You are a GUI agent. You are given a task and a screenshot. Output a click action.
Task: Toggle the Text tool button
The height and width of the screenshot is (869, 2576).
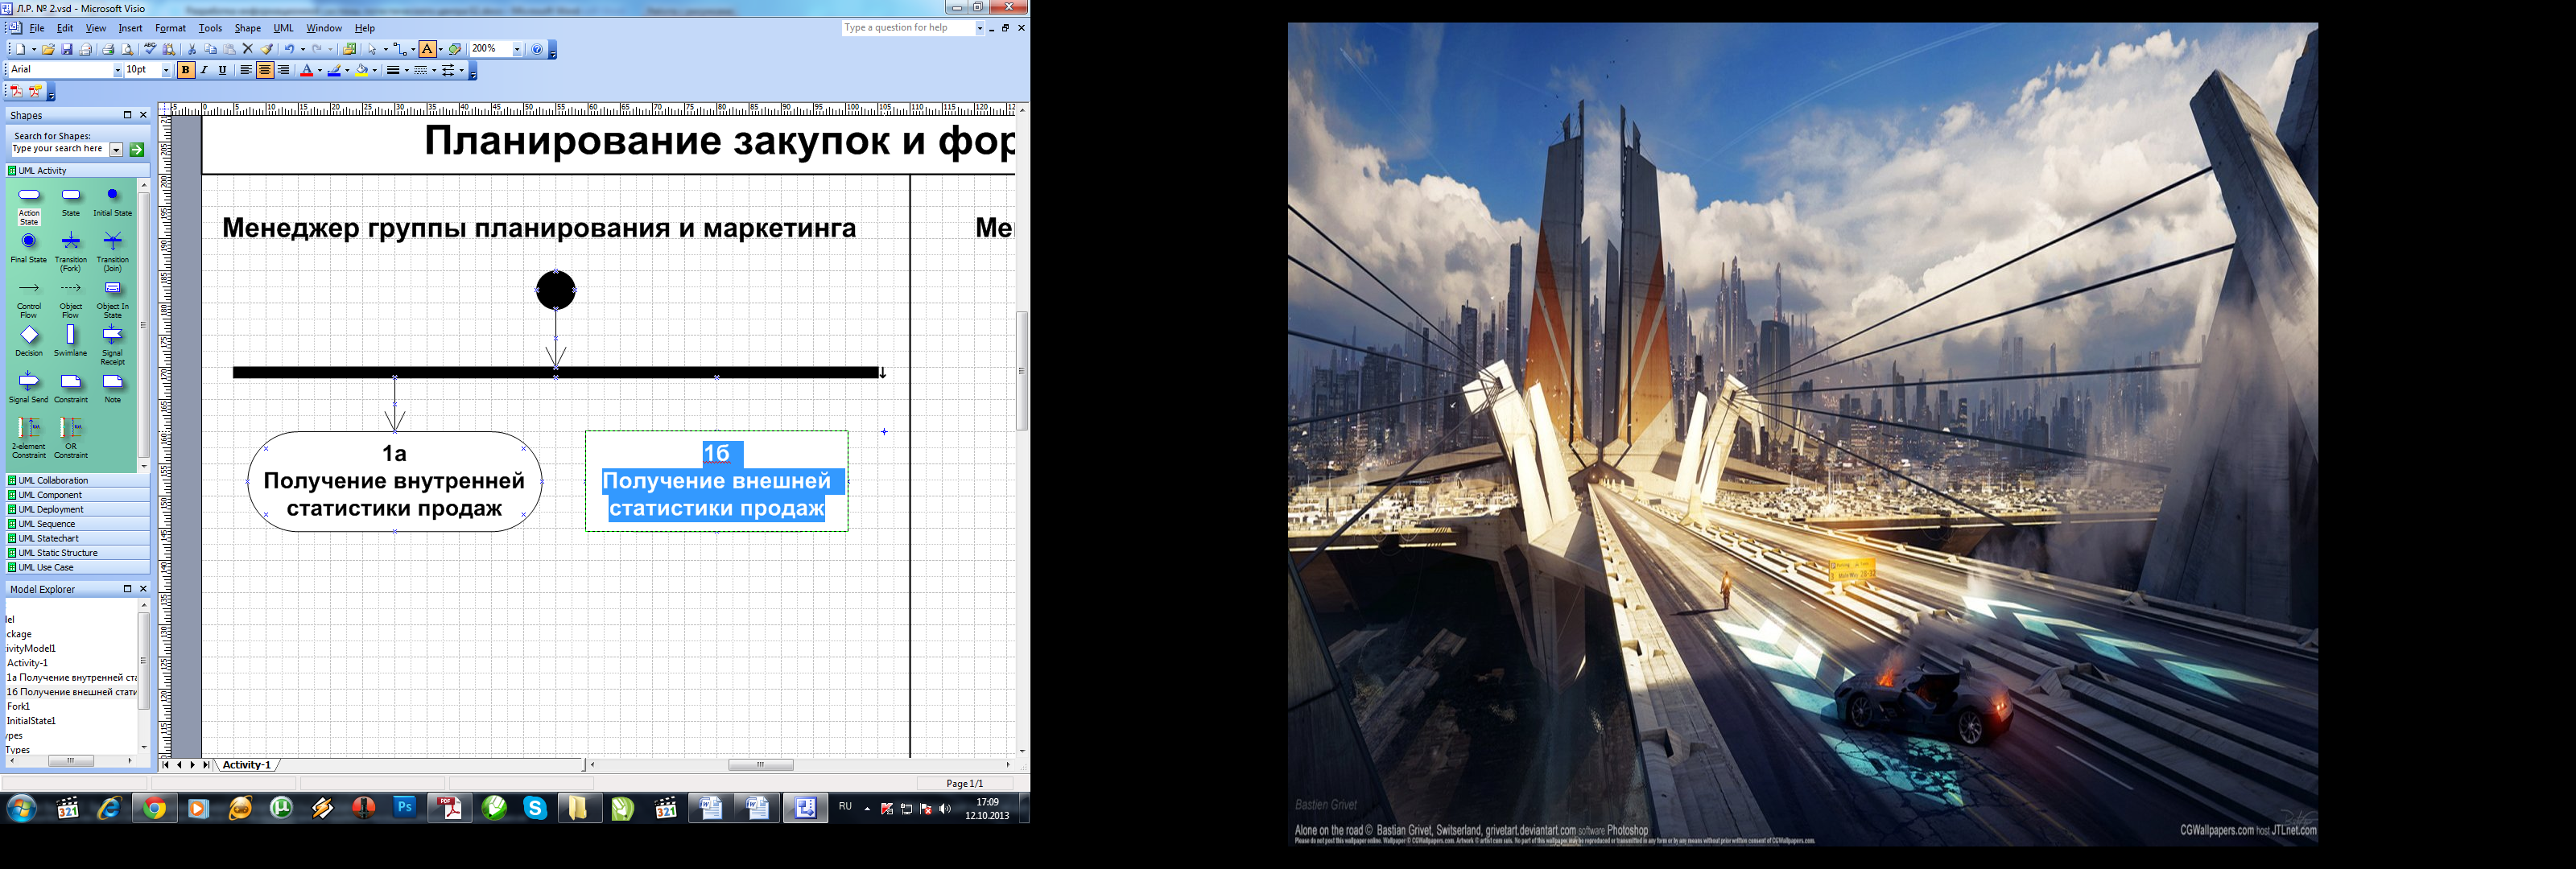(x=427, y=49)
